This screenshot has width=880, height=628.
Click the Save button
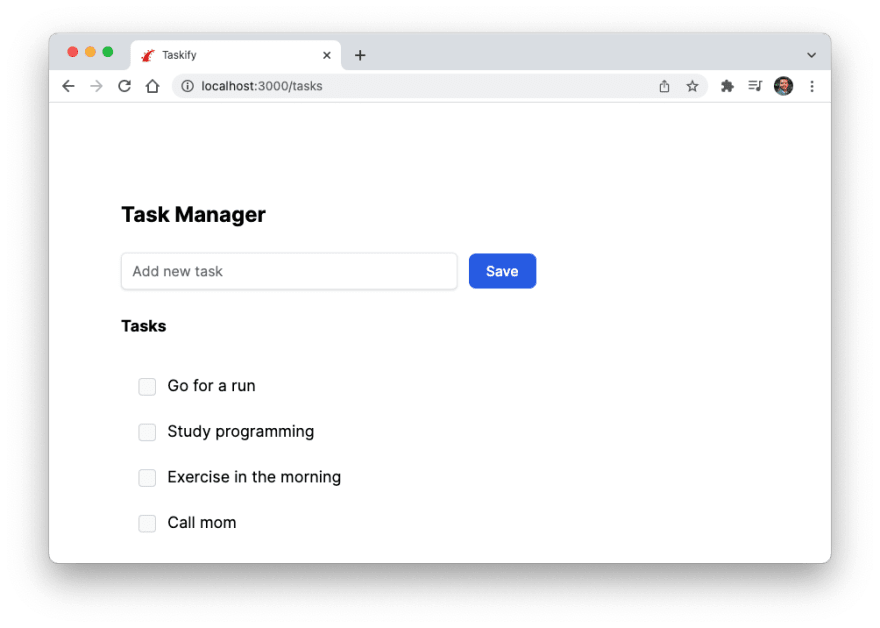[x=502, y=271]
